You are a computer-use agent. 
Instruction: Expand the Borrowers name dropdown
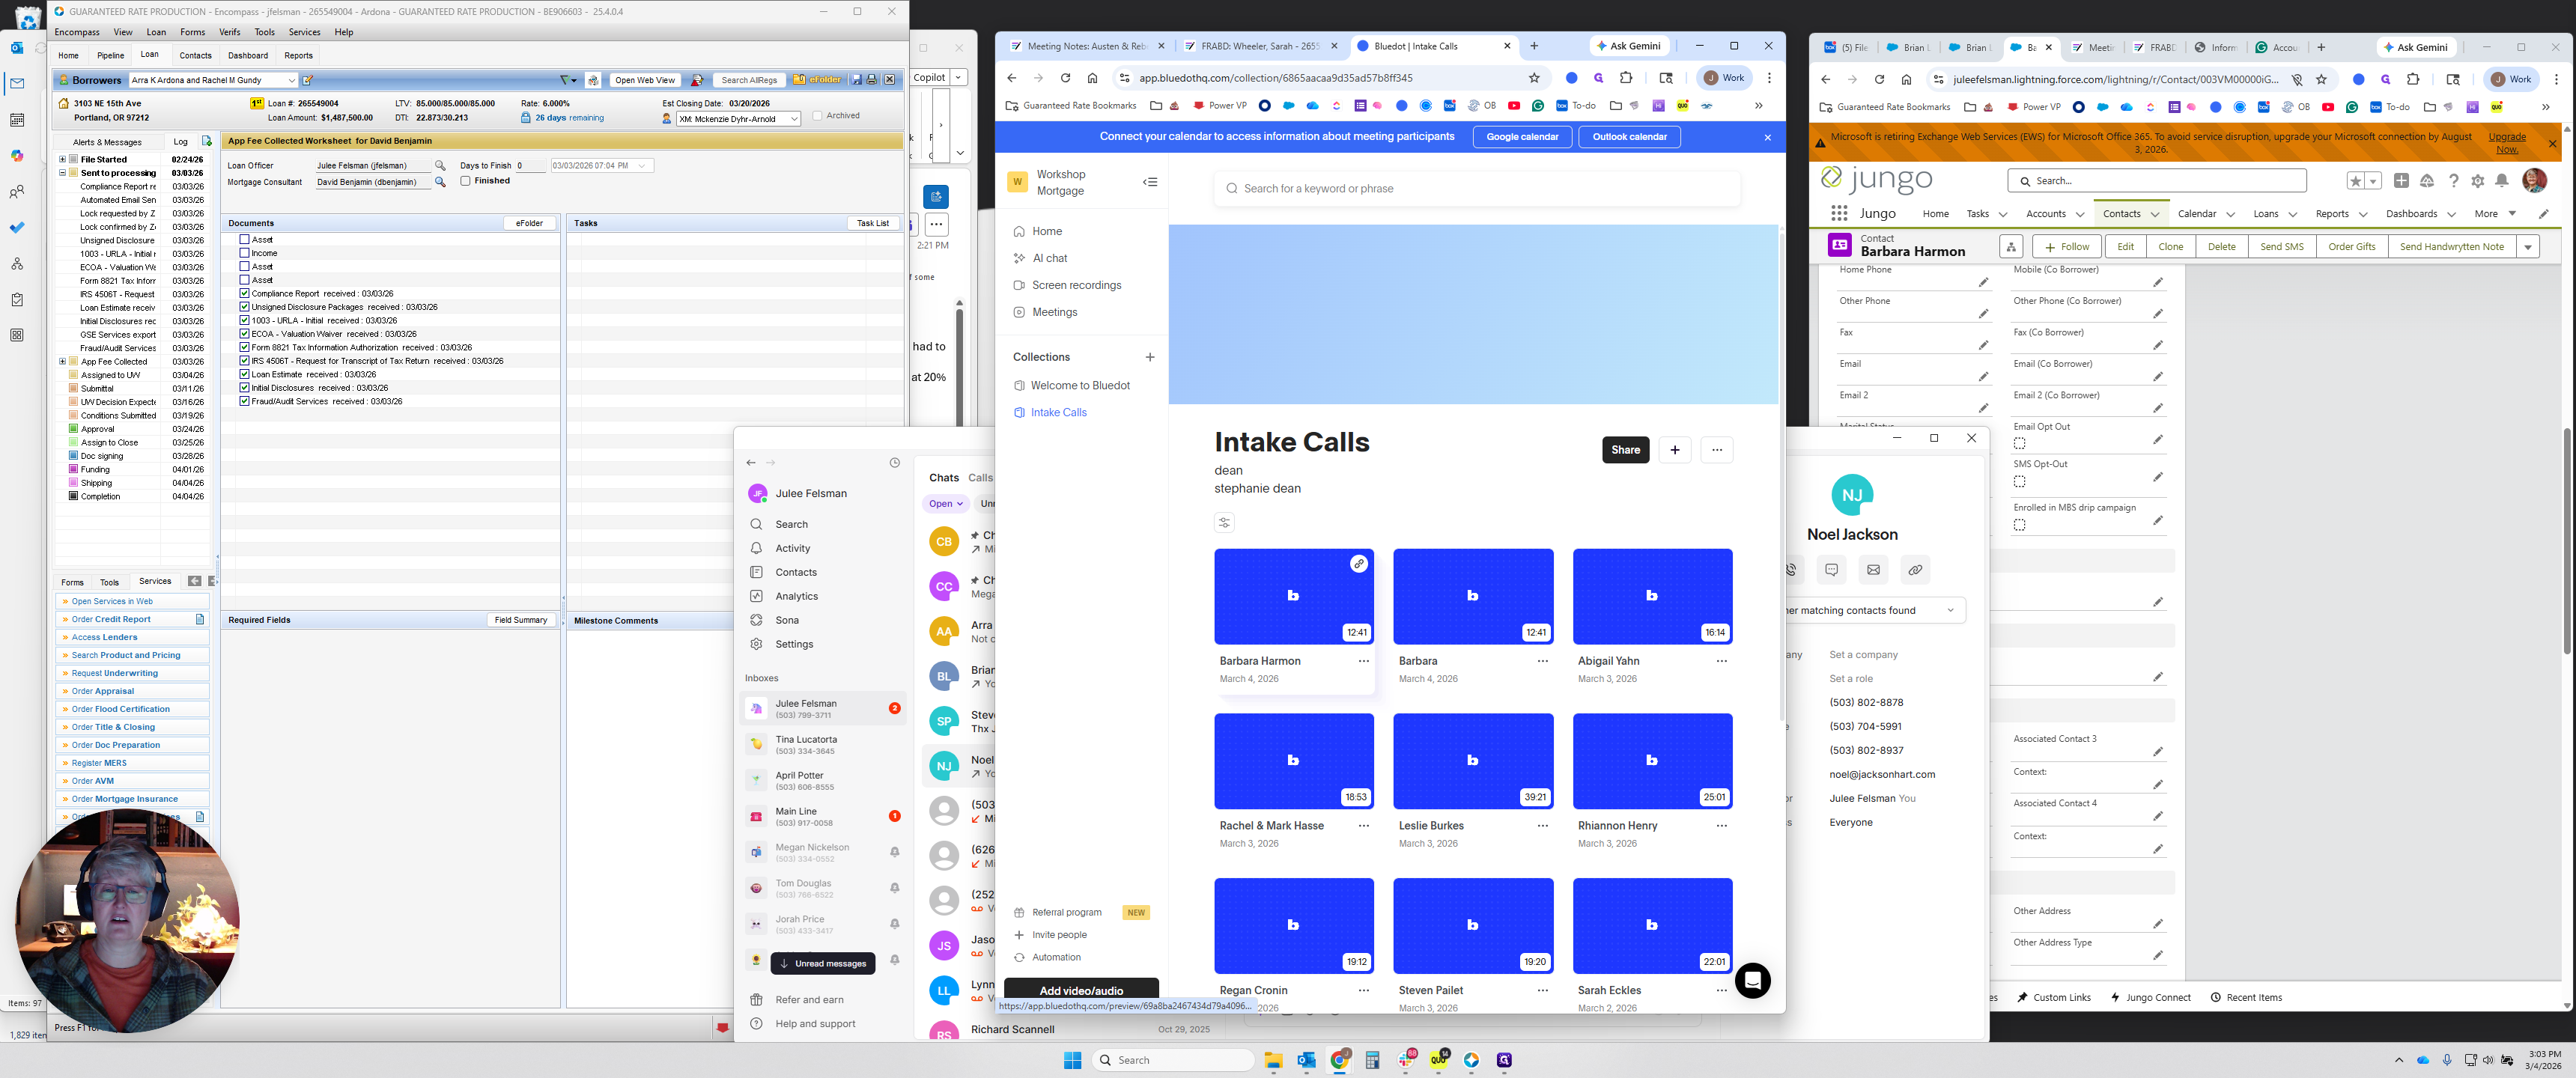pos(291,80)
